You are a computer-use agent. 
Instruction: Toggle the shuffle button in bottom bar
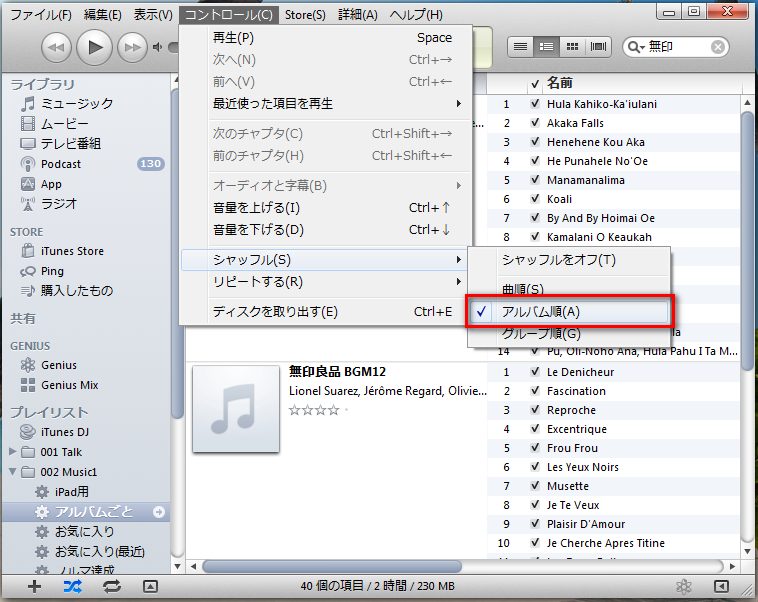click(73, 587)
